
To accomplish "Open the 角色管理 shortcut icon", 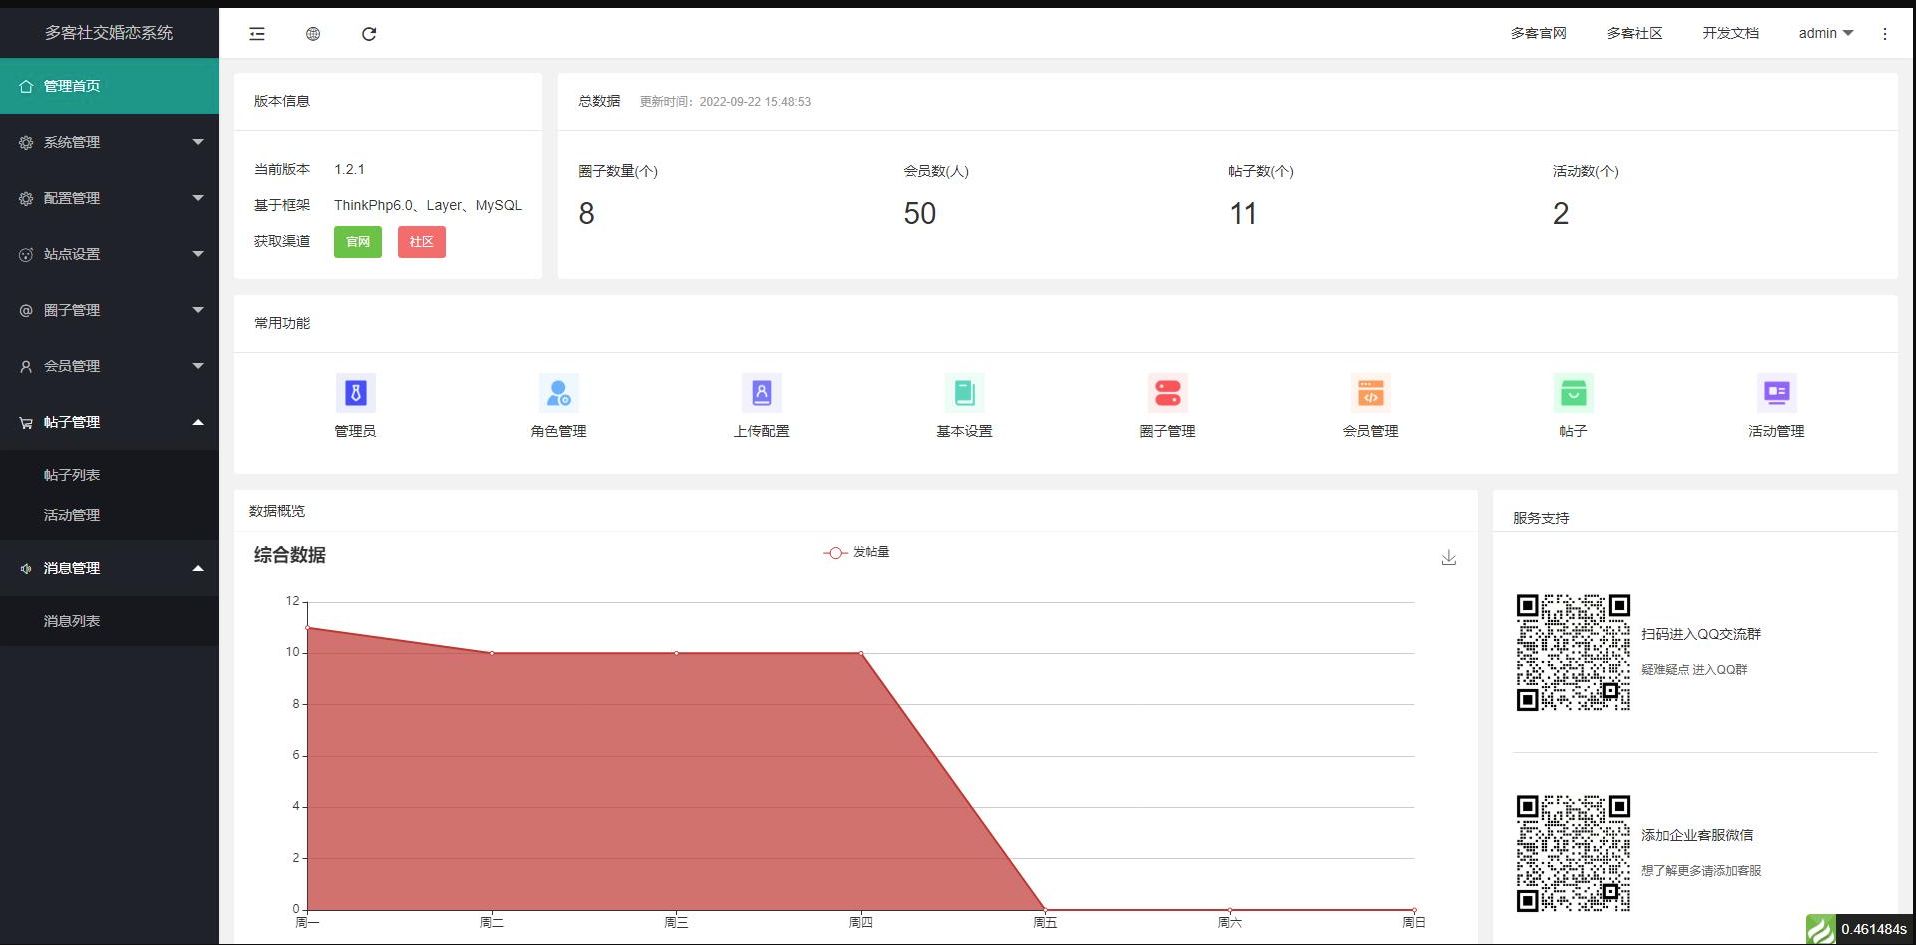I will click(x=558, y=394).
